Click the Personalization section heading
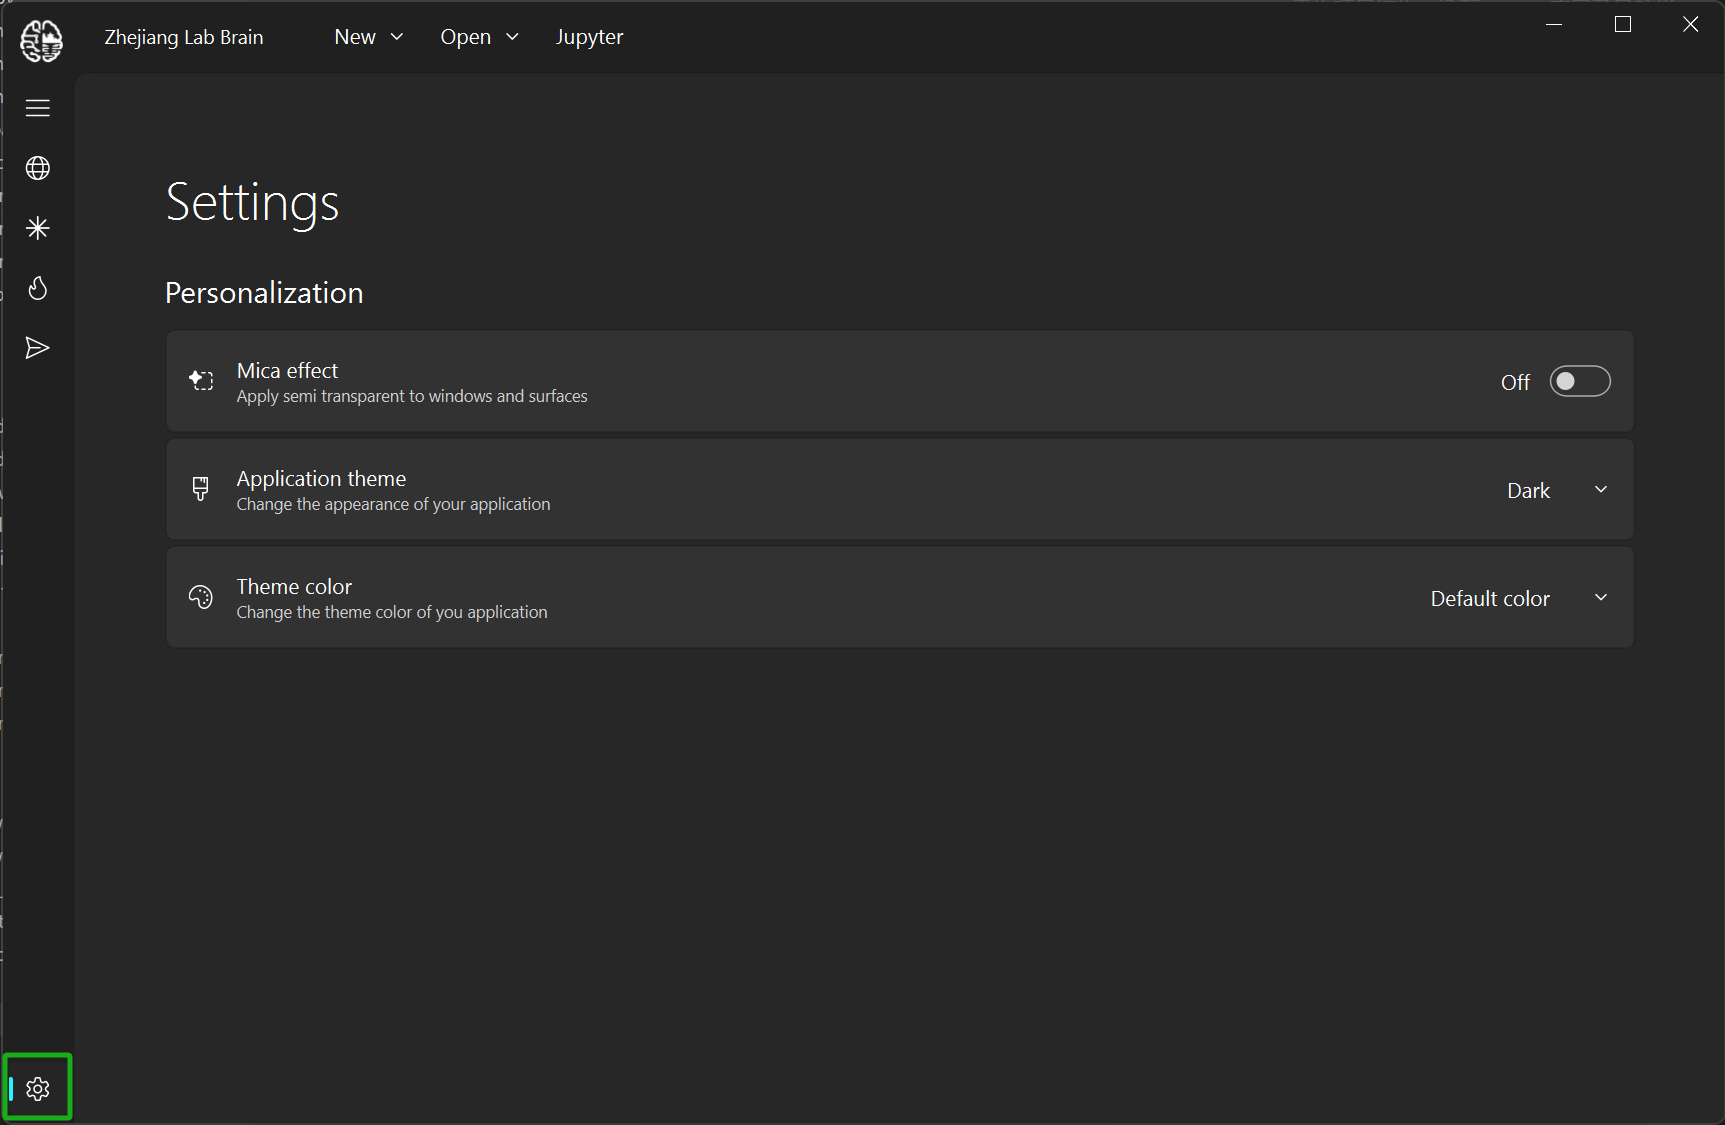 pos(264,293)
